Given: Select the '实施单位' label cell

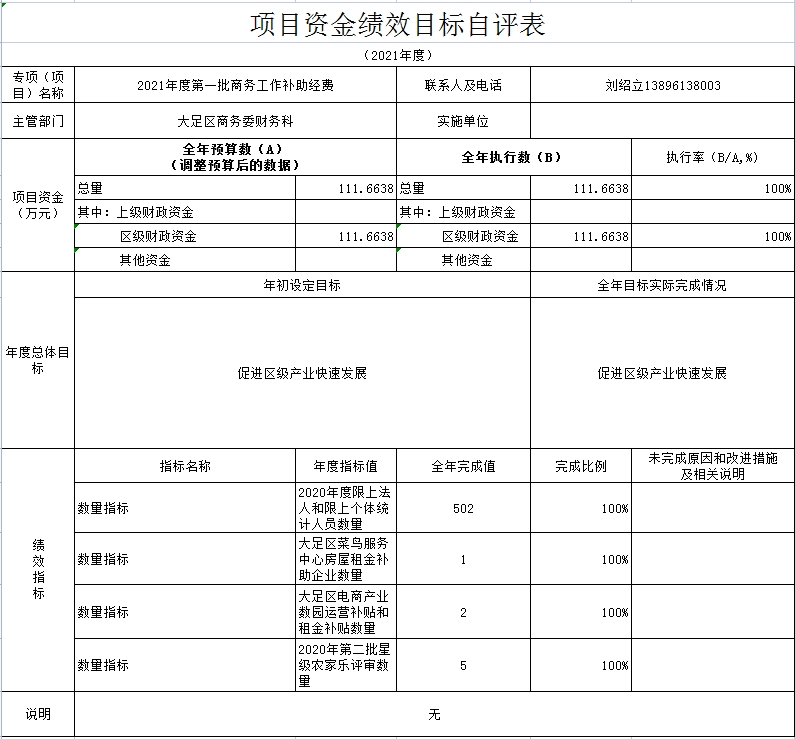Looking at the screenshot, I should pyautogui.click(x=463, y=121).
